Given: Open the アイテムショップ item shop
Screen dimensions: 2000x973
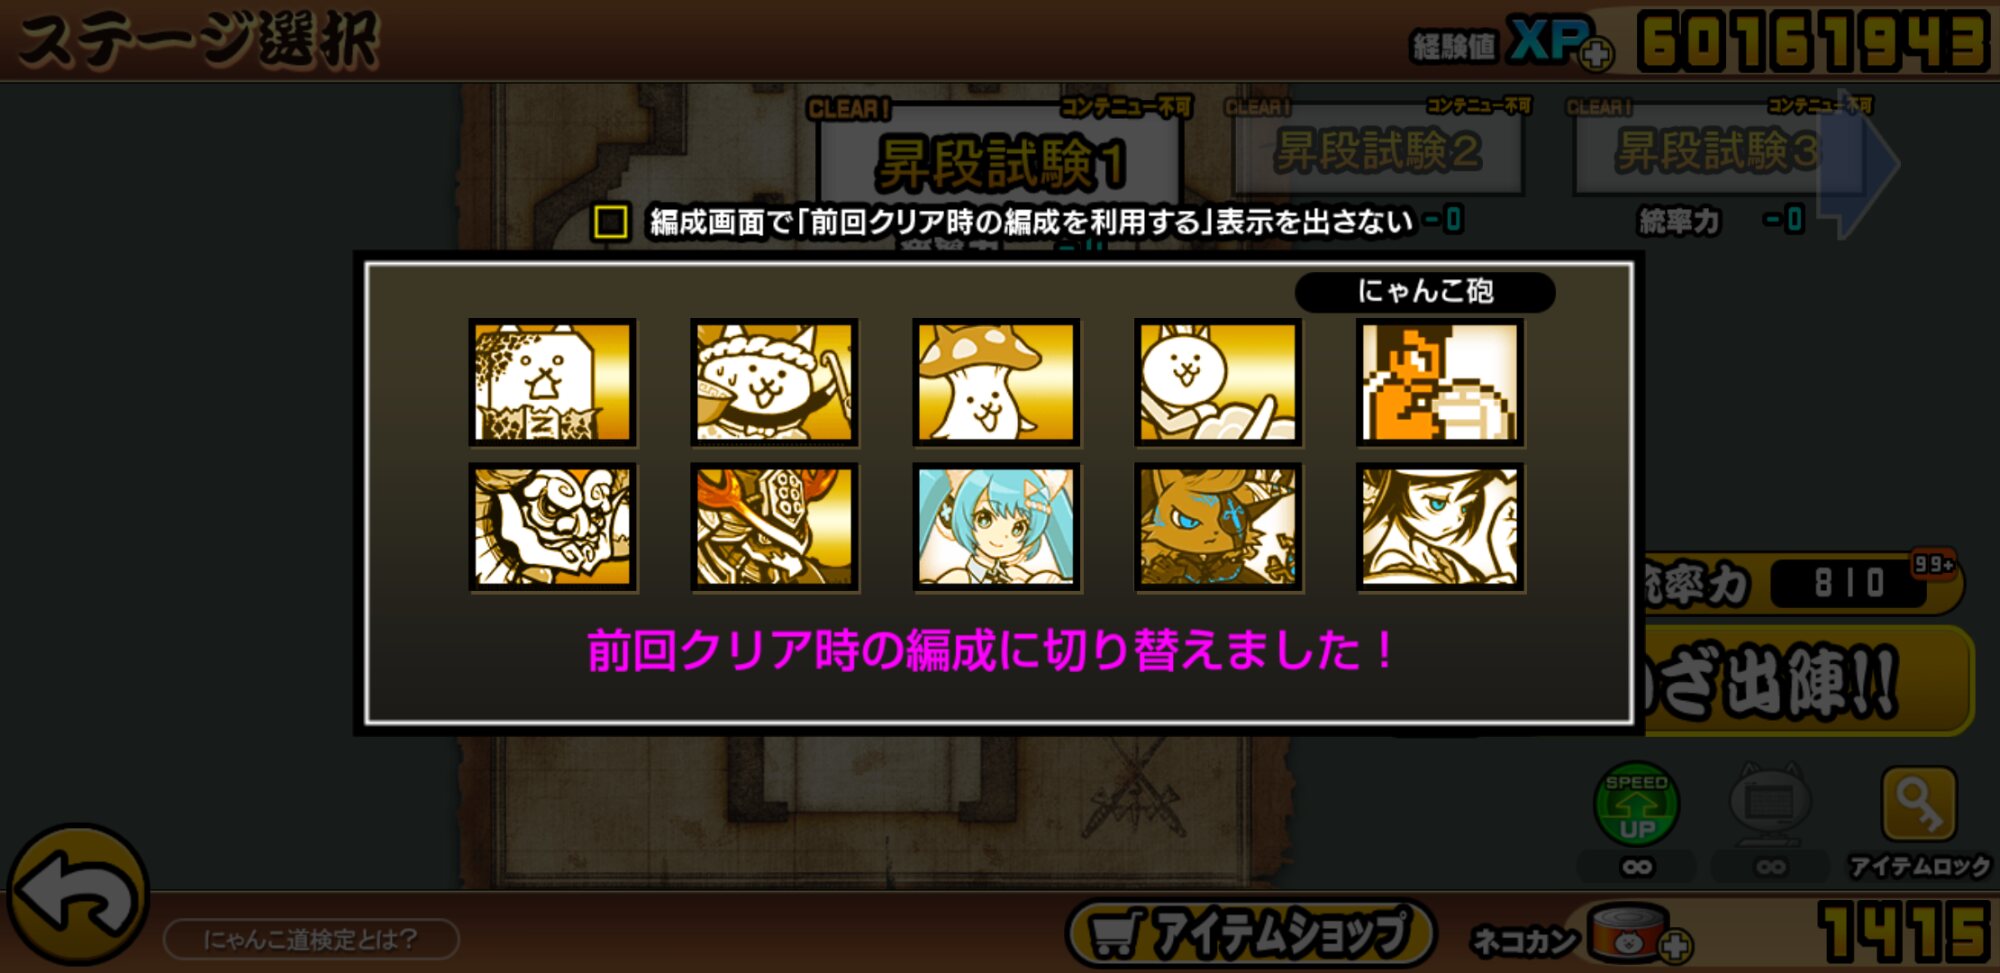Looking at the screenshot, I should coord(1251,934).
